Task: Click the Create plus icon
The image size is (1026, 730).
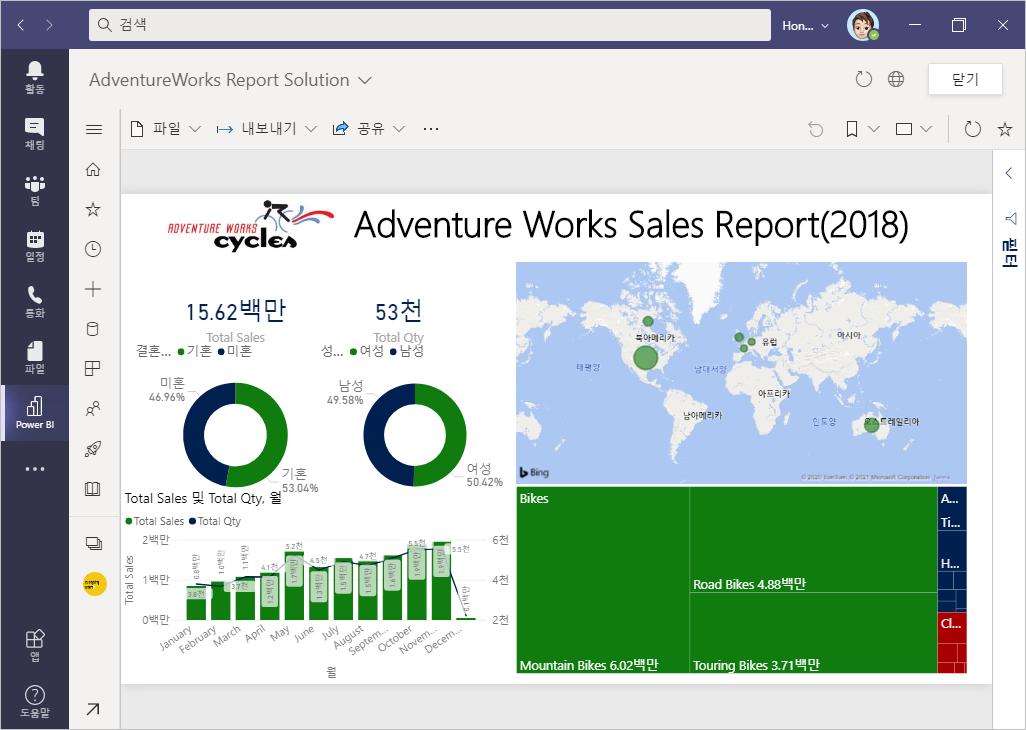Action: (93, 289)
